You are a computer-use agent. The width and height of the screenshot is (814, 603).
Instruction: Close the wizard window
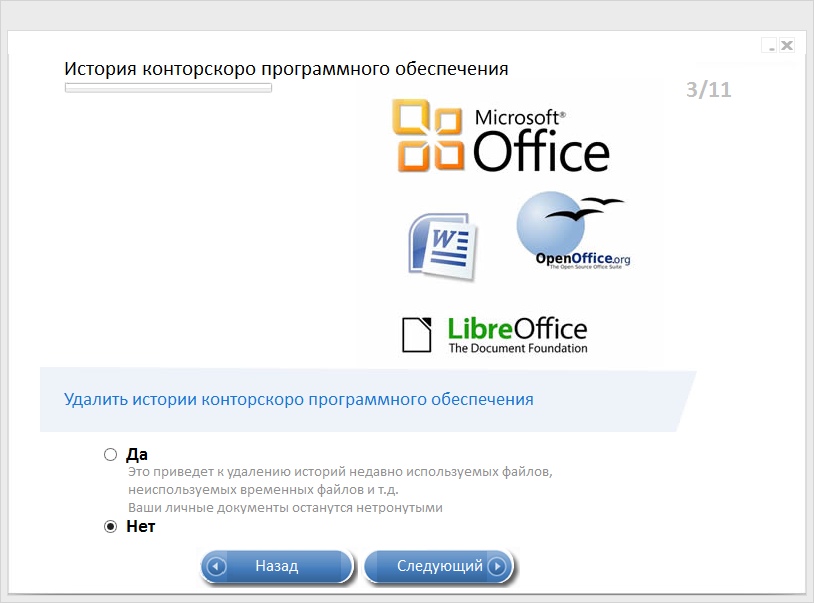point(787,45)
